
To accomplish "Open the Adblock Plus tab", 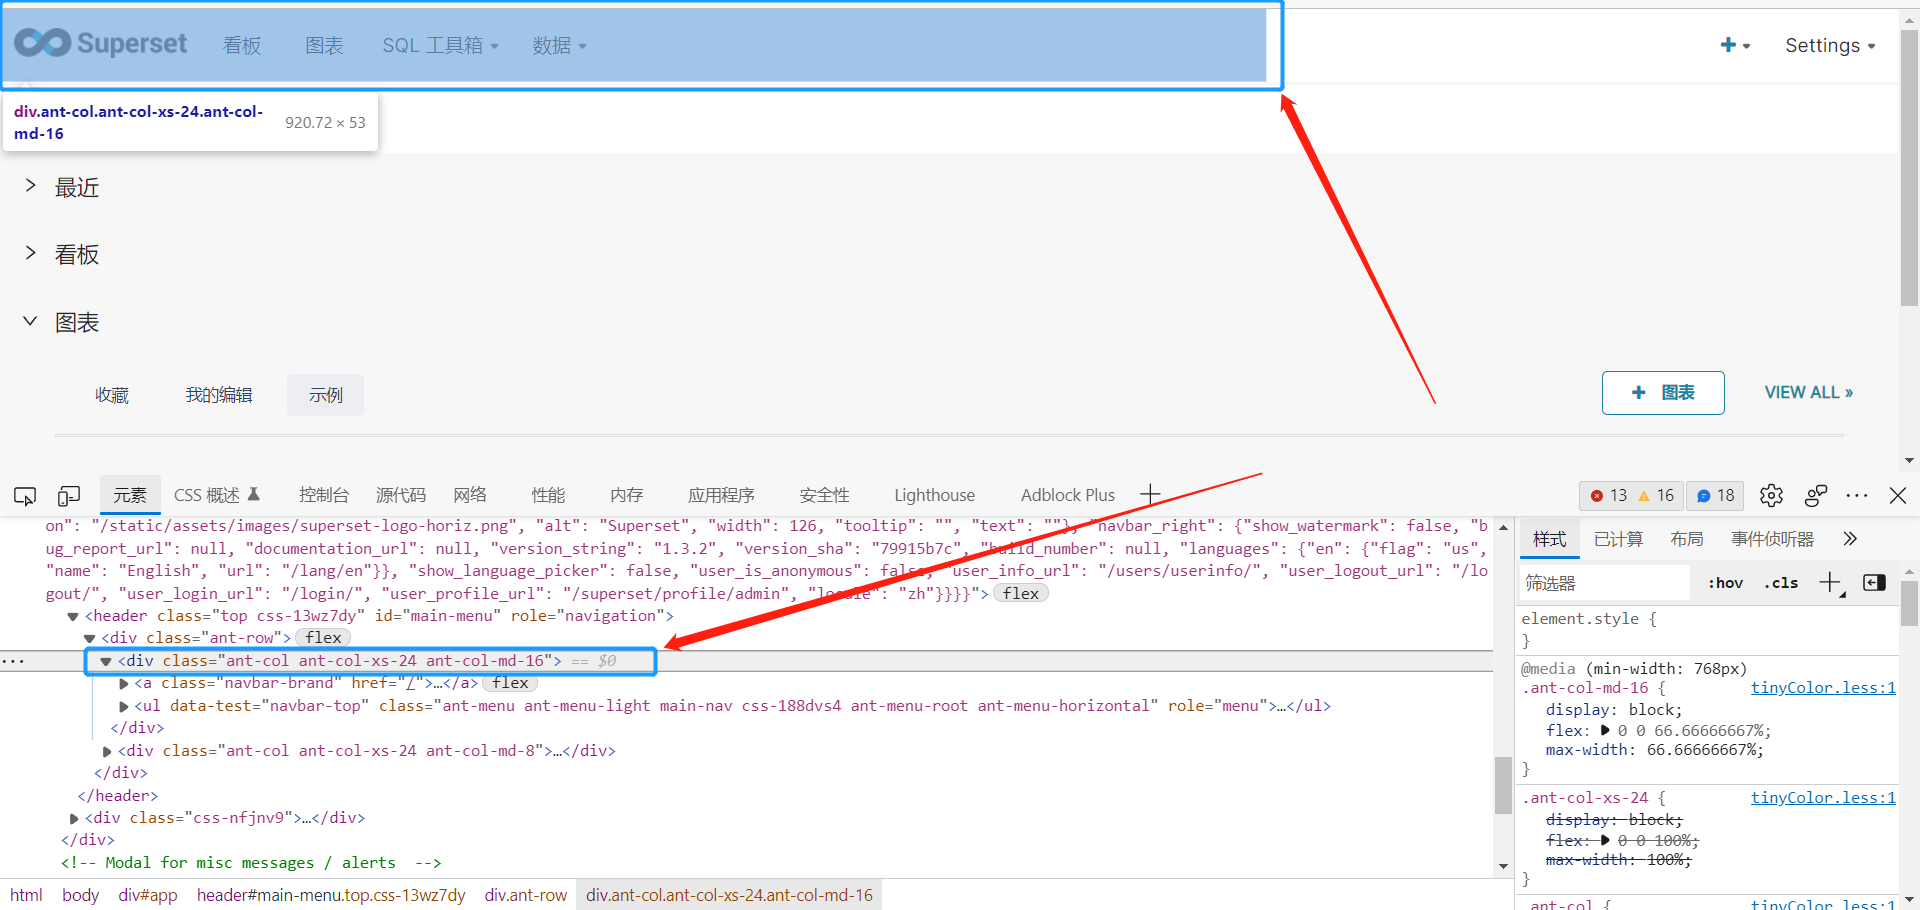I will [x=1067, y=495].
